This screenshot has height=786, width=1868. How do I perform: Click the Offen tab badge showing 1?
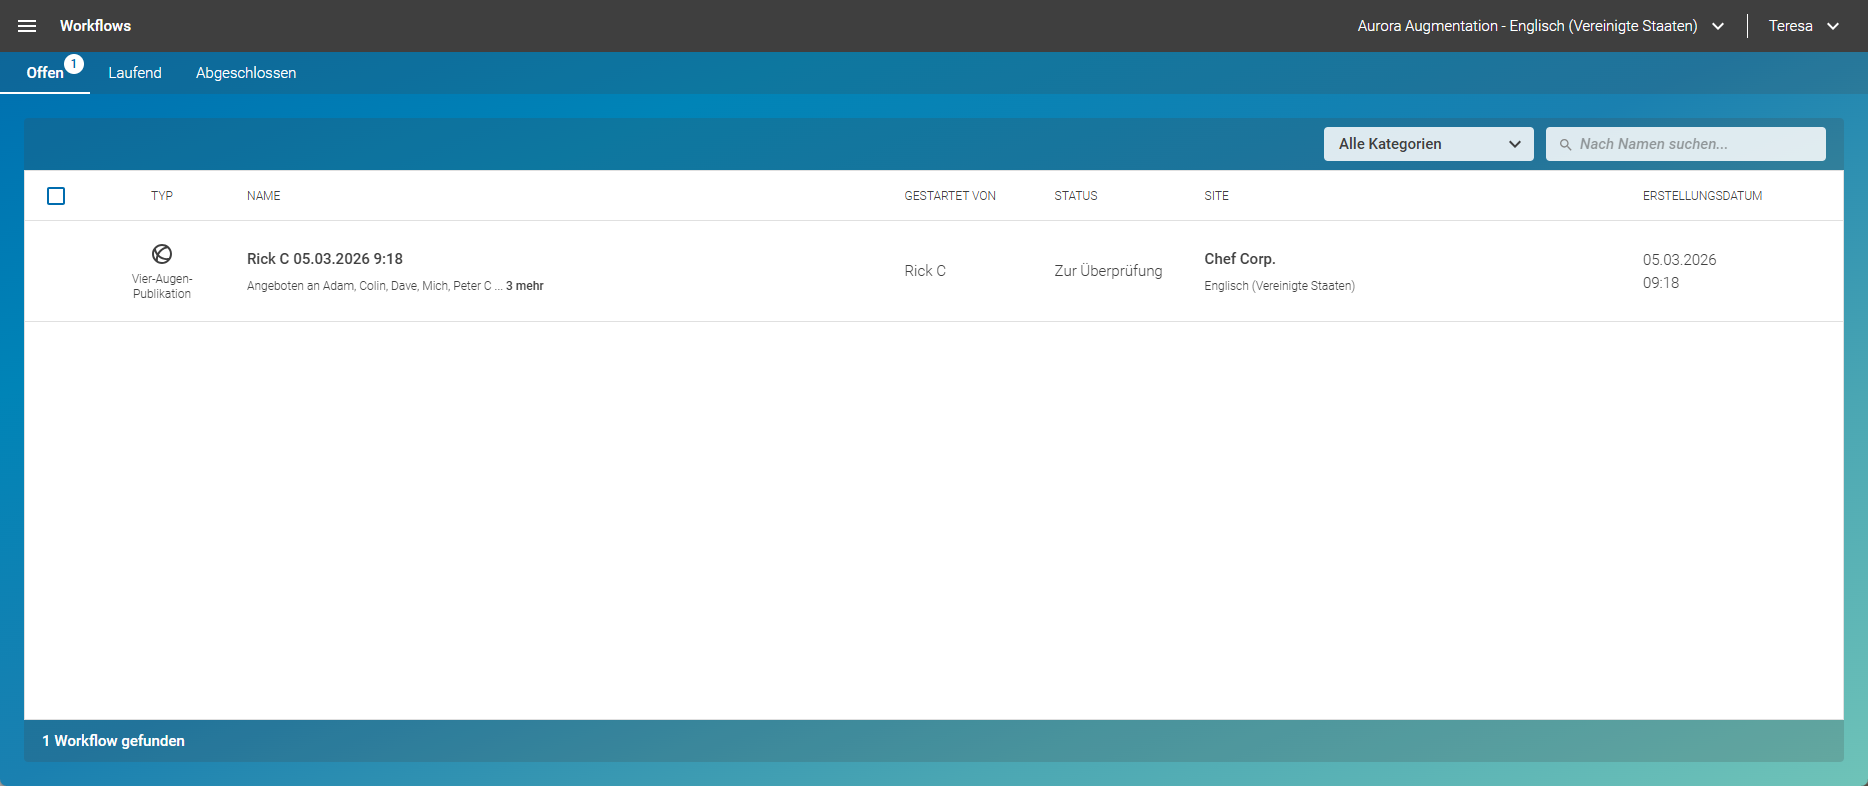[74, 64]
